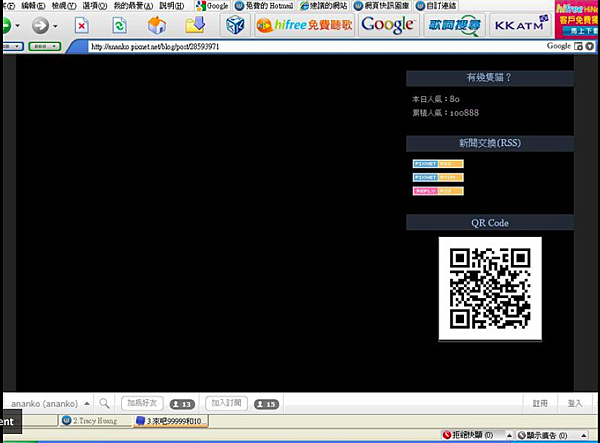Click the PIXNET RSS feed badge
Image resolution: width=600 pixels, height=443 pixels.
(438, 164)
